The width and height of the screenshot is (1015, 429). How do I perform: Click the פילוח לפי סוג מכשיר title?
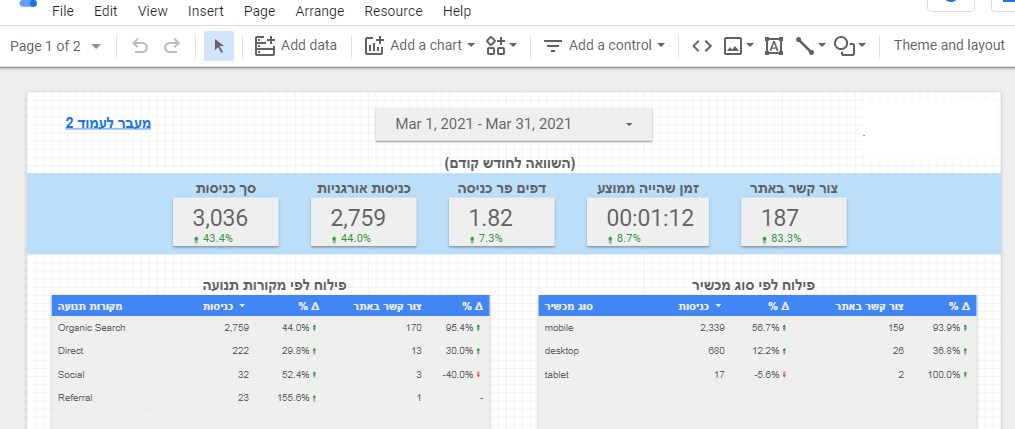tap(753, 285)
